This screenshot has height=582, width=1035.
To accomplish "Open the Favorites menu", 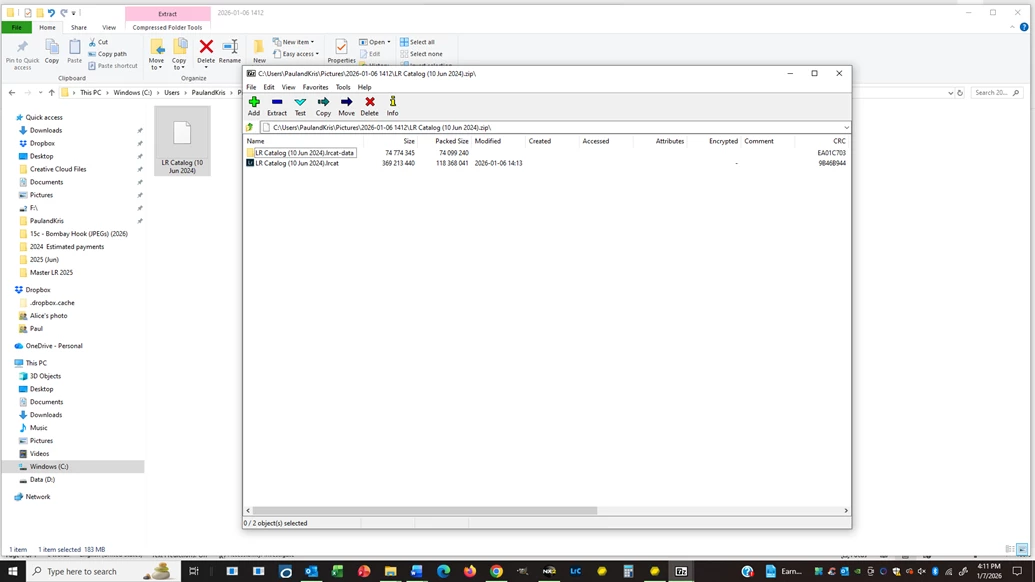I will tap(315, 87).
